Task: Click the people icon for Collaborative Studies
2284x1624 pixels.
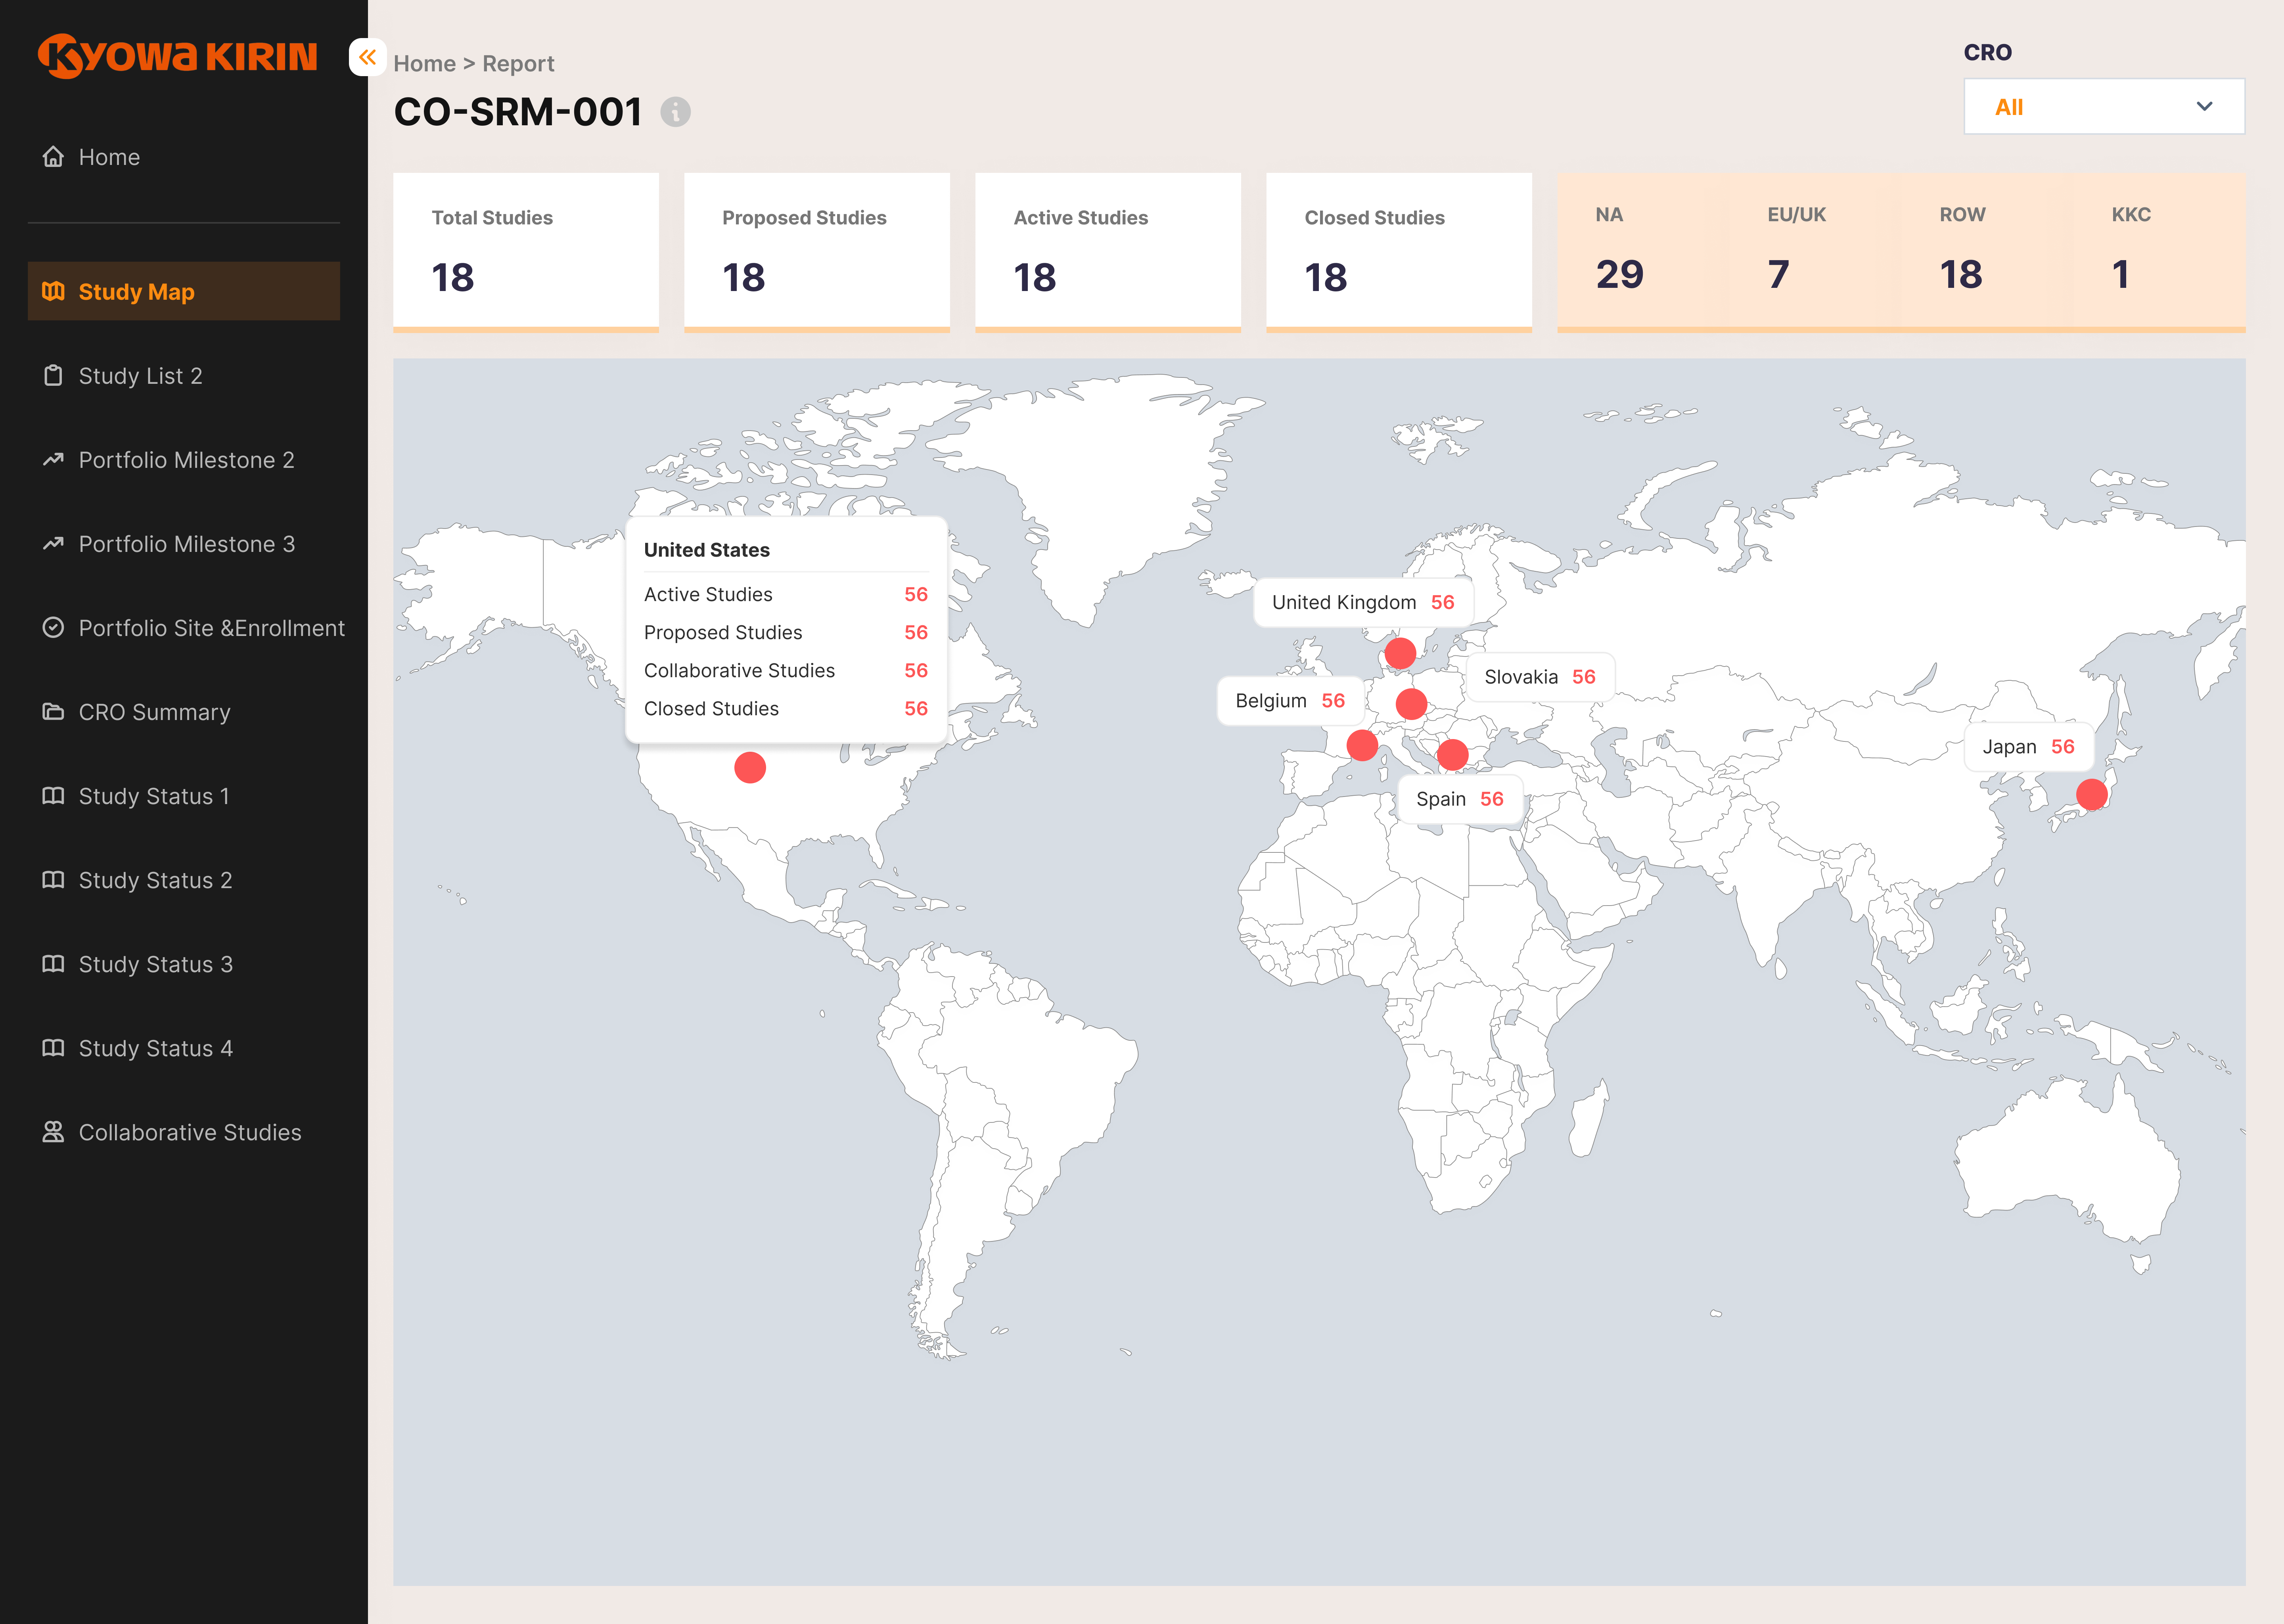Action: (x=53, y=1131)
